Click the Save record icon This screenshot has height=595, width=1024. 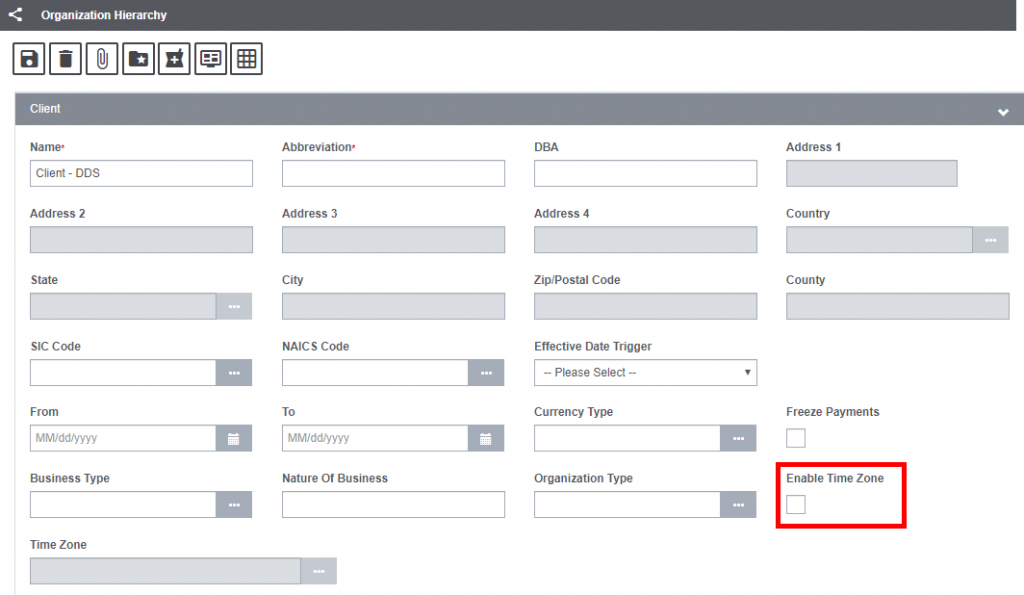coord(28,58)
